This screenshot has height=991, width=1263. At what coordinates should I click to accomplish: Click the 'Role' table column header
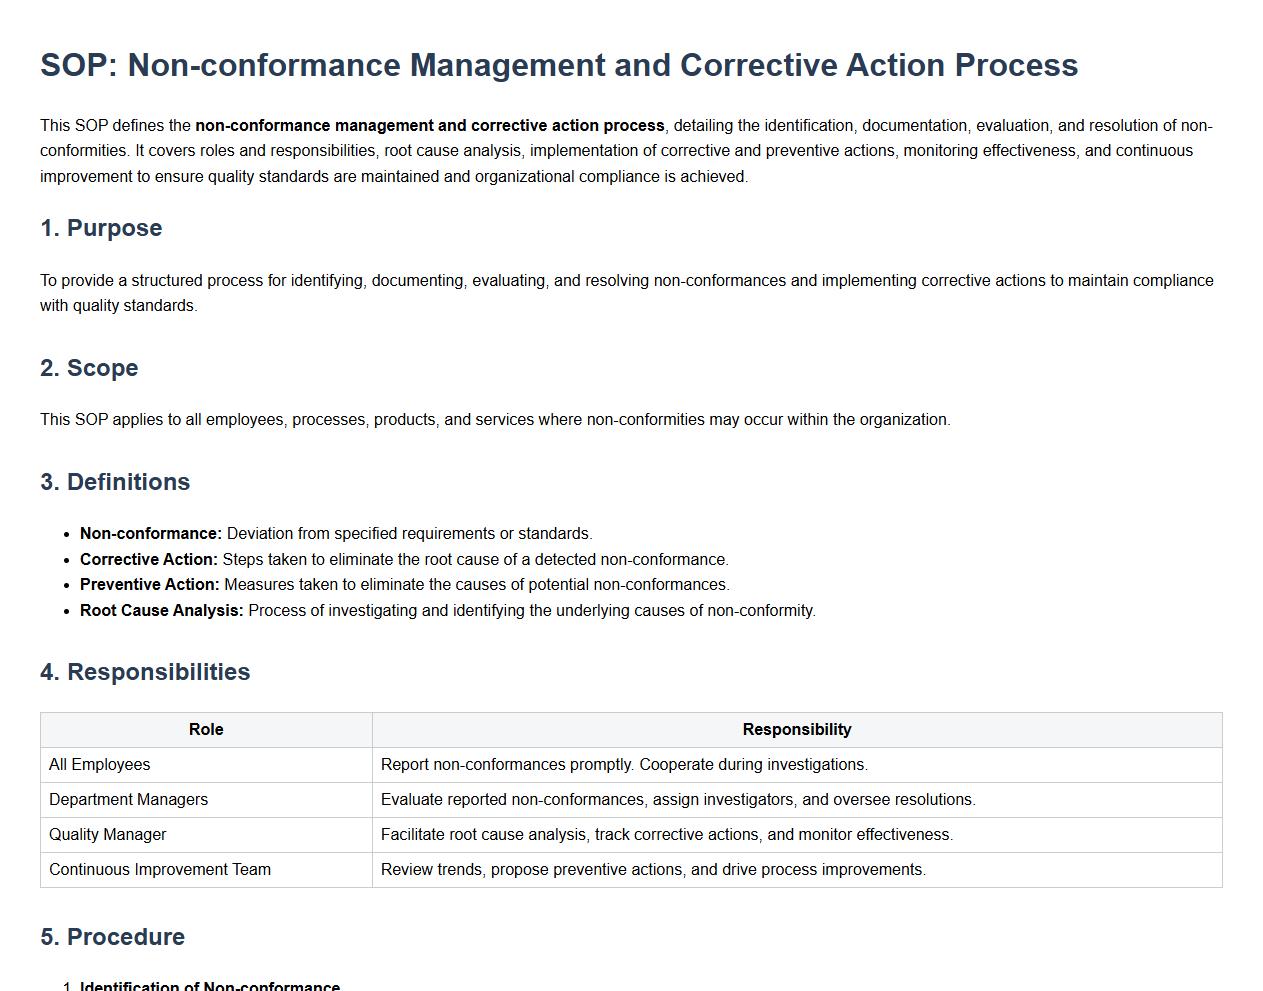point(206,730)
